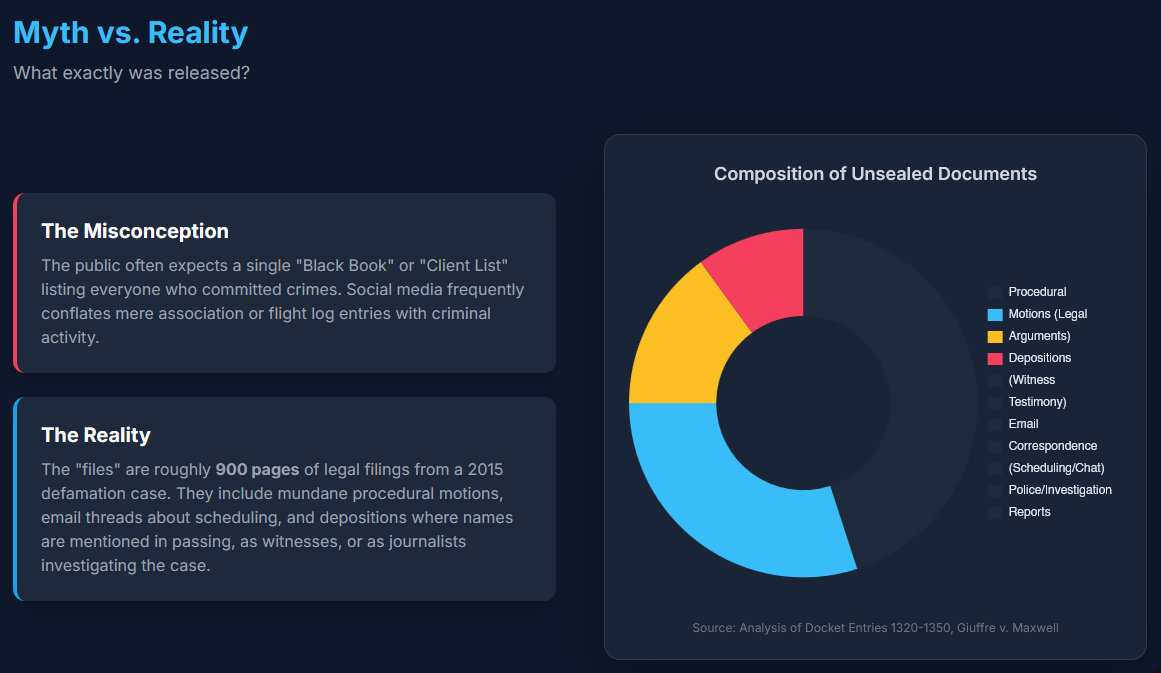The width and height of the screenshot is (1161, 673).
Task: Click the yellow legend swatch beside Arguments
Action: tap(995, 336)
